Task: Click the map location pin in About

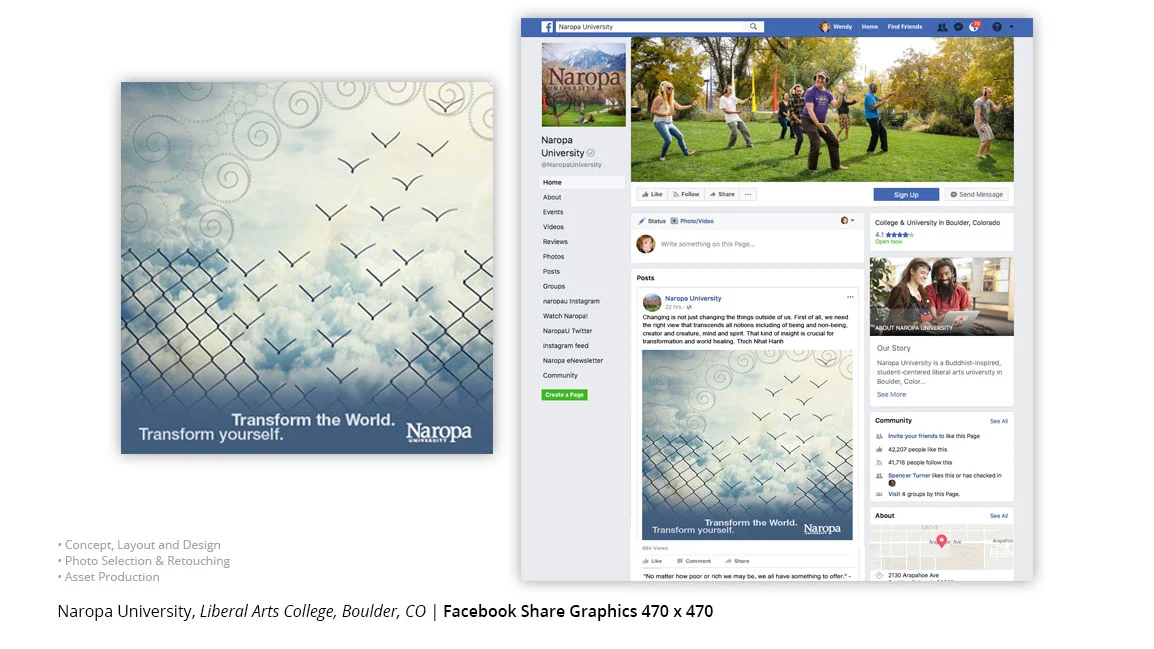Action: tap(941, 541)
